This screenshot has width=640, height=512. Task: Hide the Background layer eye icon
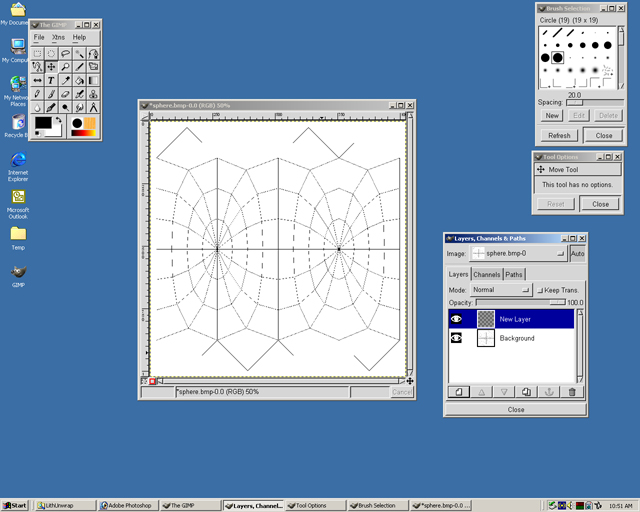coord(456,338)
